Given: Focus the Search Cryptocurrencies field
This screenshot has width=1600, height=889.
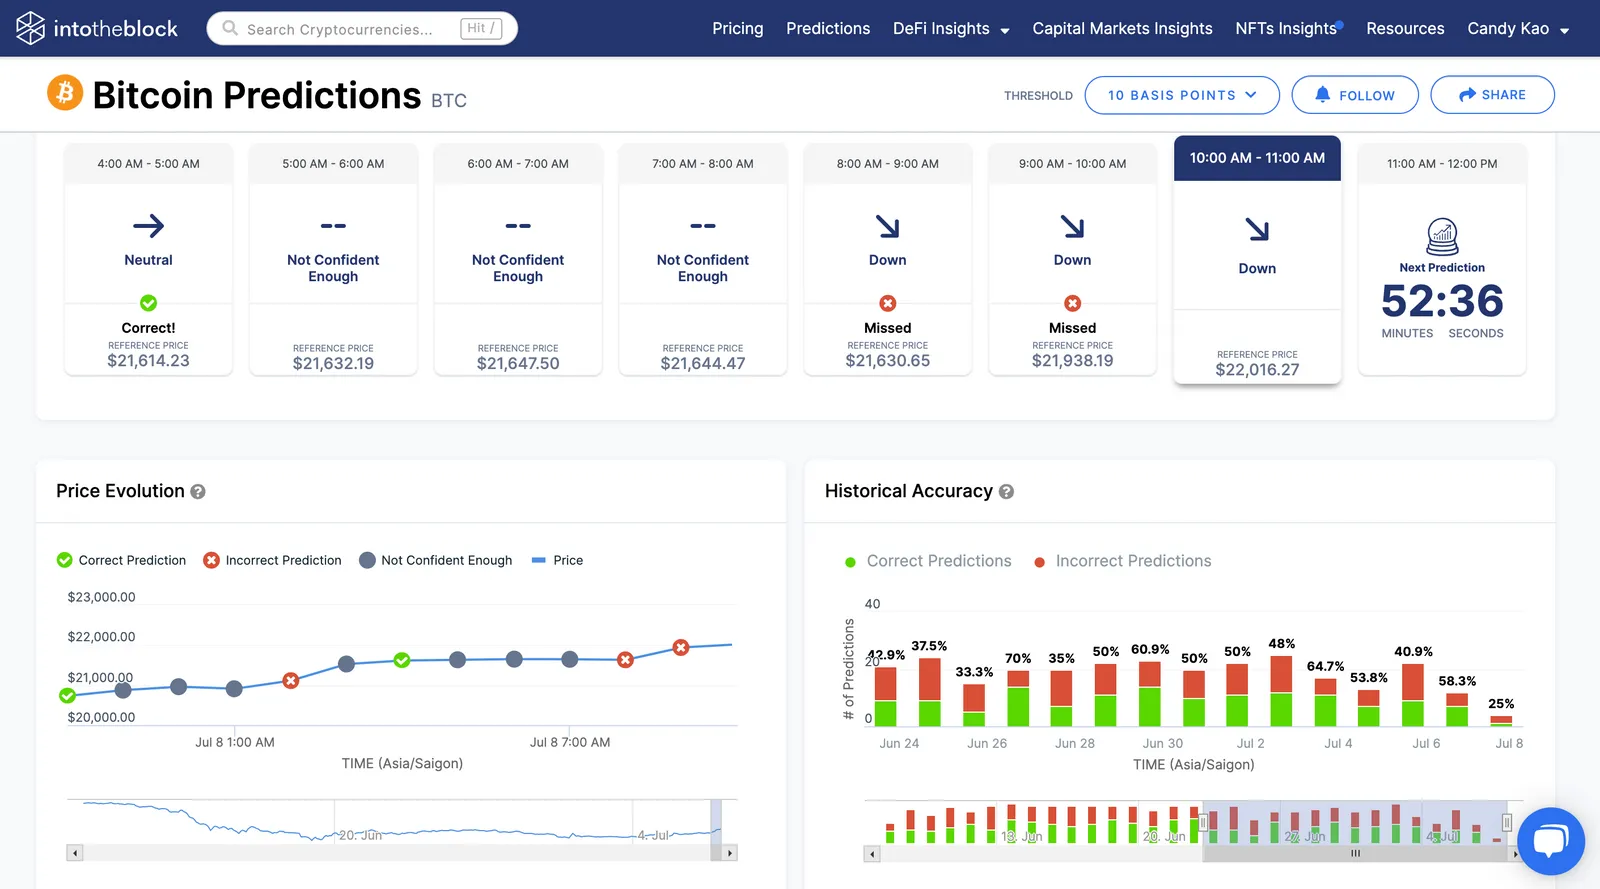Looking at the screenshot, I should pos(362,28).
